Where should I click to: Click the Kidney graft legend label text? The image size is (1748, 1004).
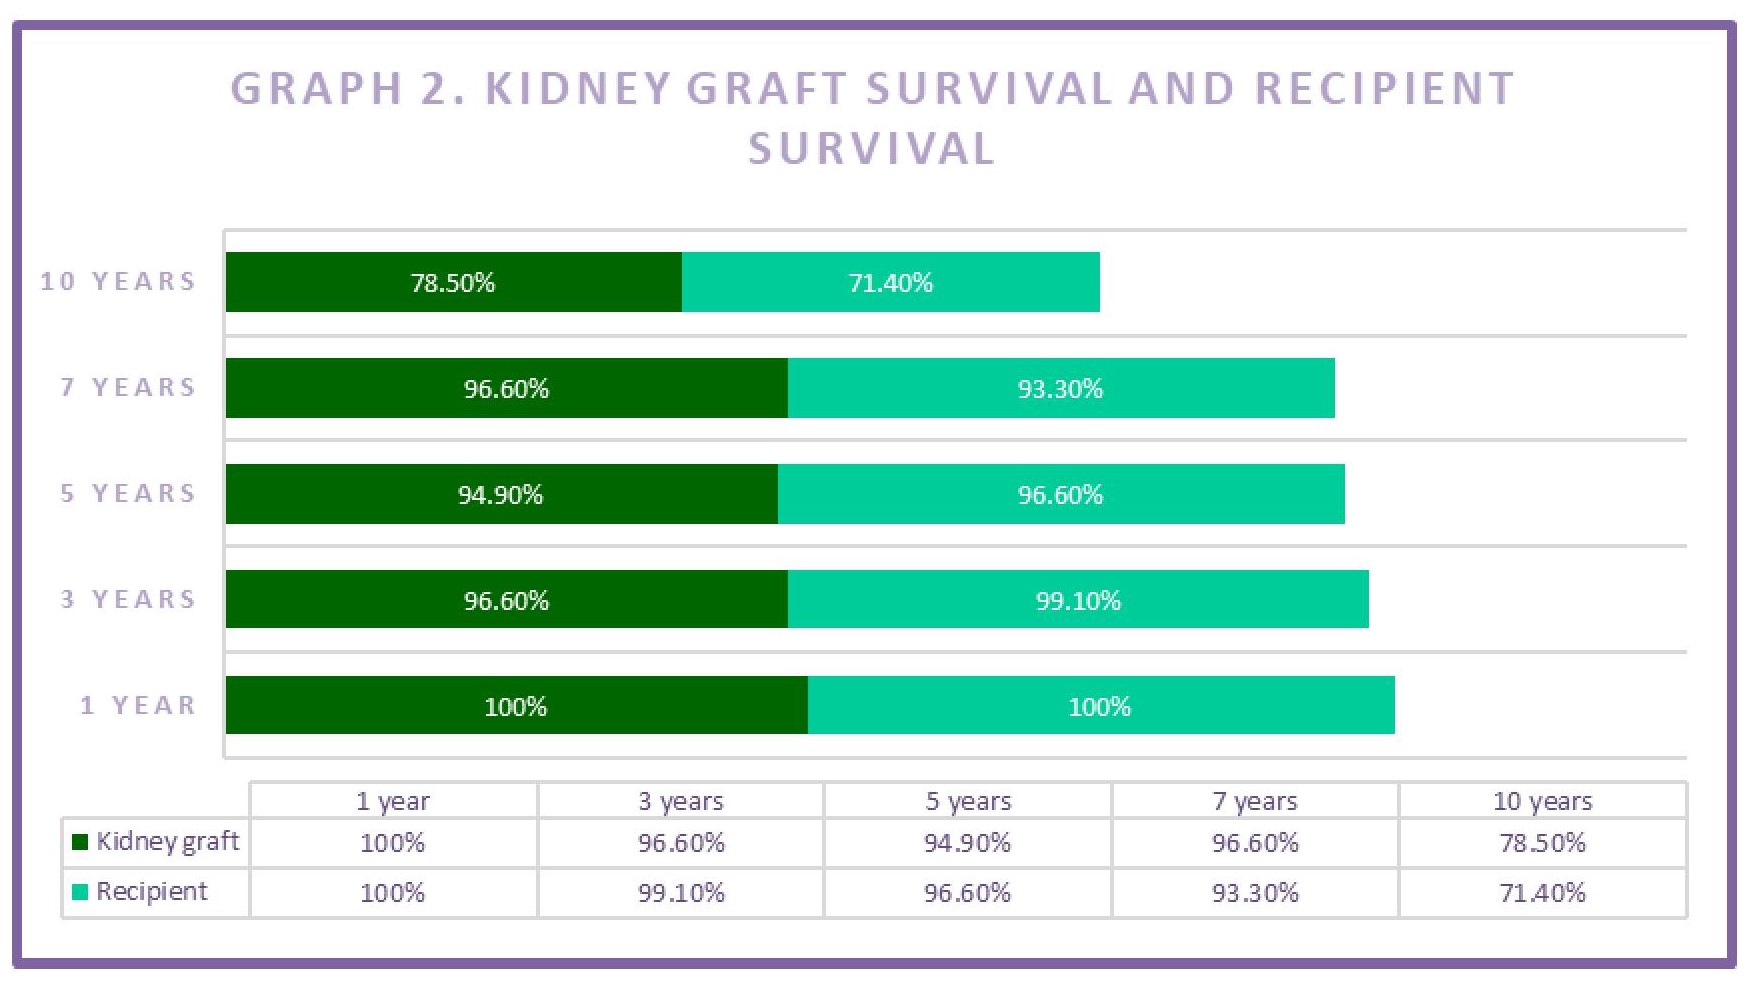pyautogui.click(x=167, y=842)
